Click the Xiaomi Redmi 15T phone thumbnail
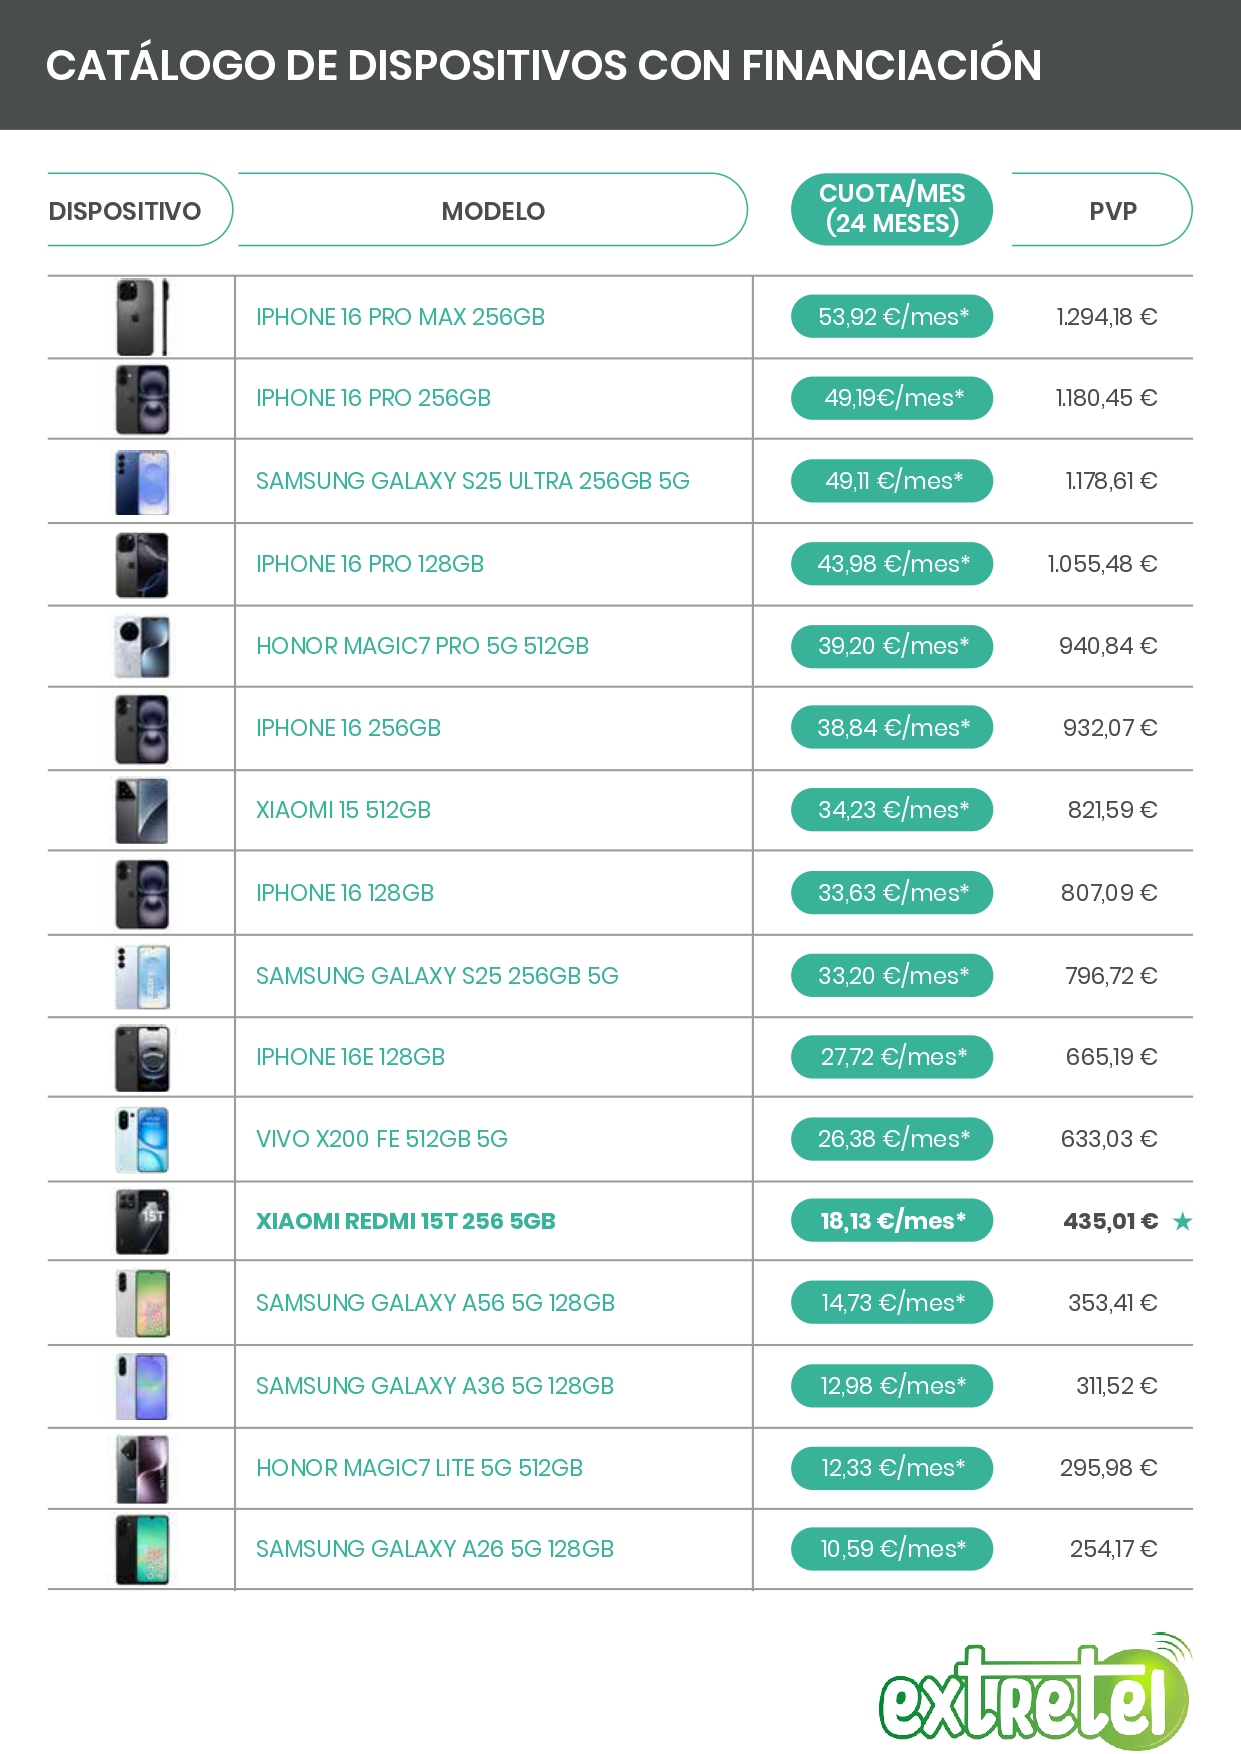Viewport: 1241px width, 1754px height. 142,1222
